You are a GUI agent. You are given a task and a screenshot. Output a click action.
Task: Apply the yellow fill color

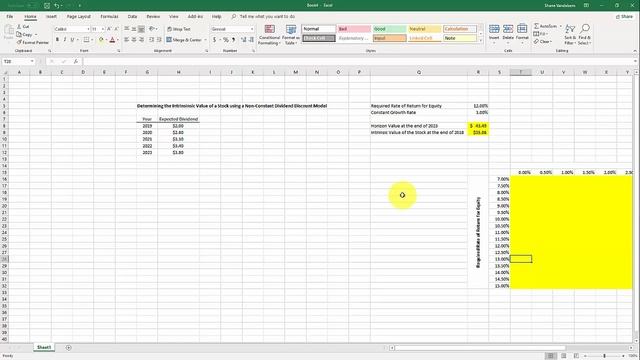pyautogui.click(x=101, y=40)
